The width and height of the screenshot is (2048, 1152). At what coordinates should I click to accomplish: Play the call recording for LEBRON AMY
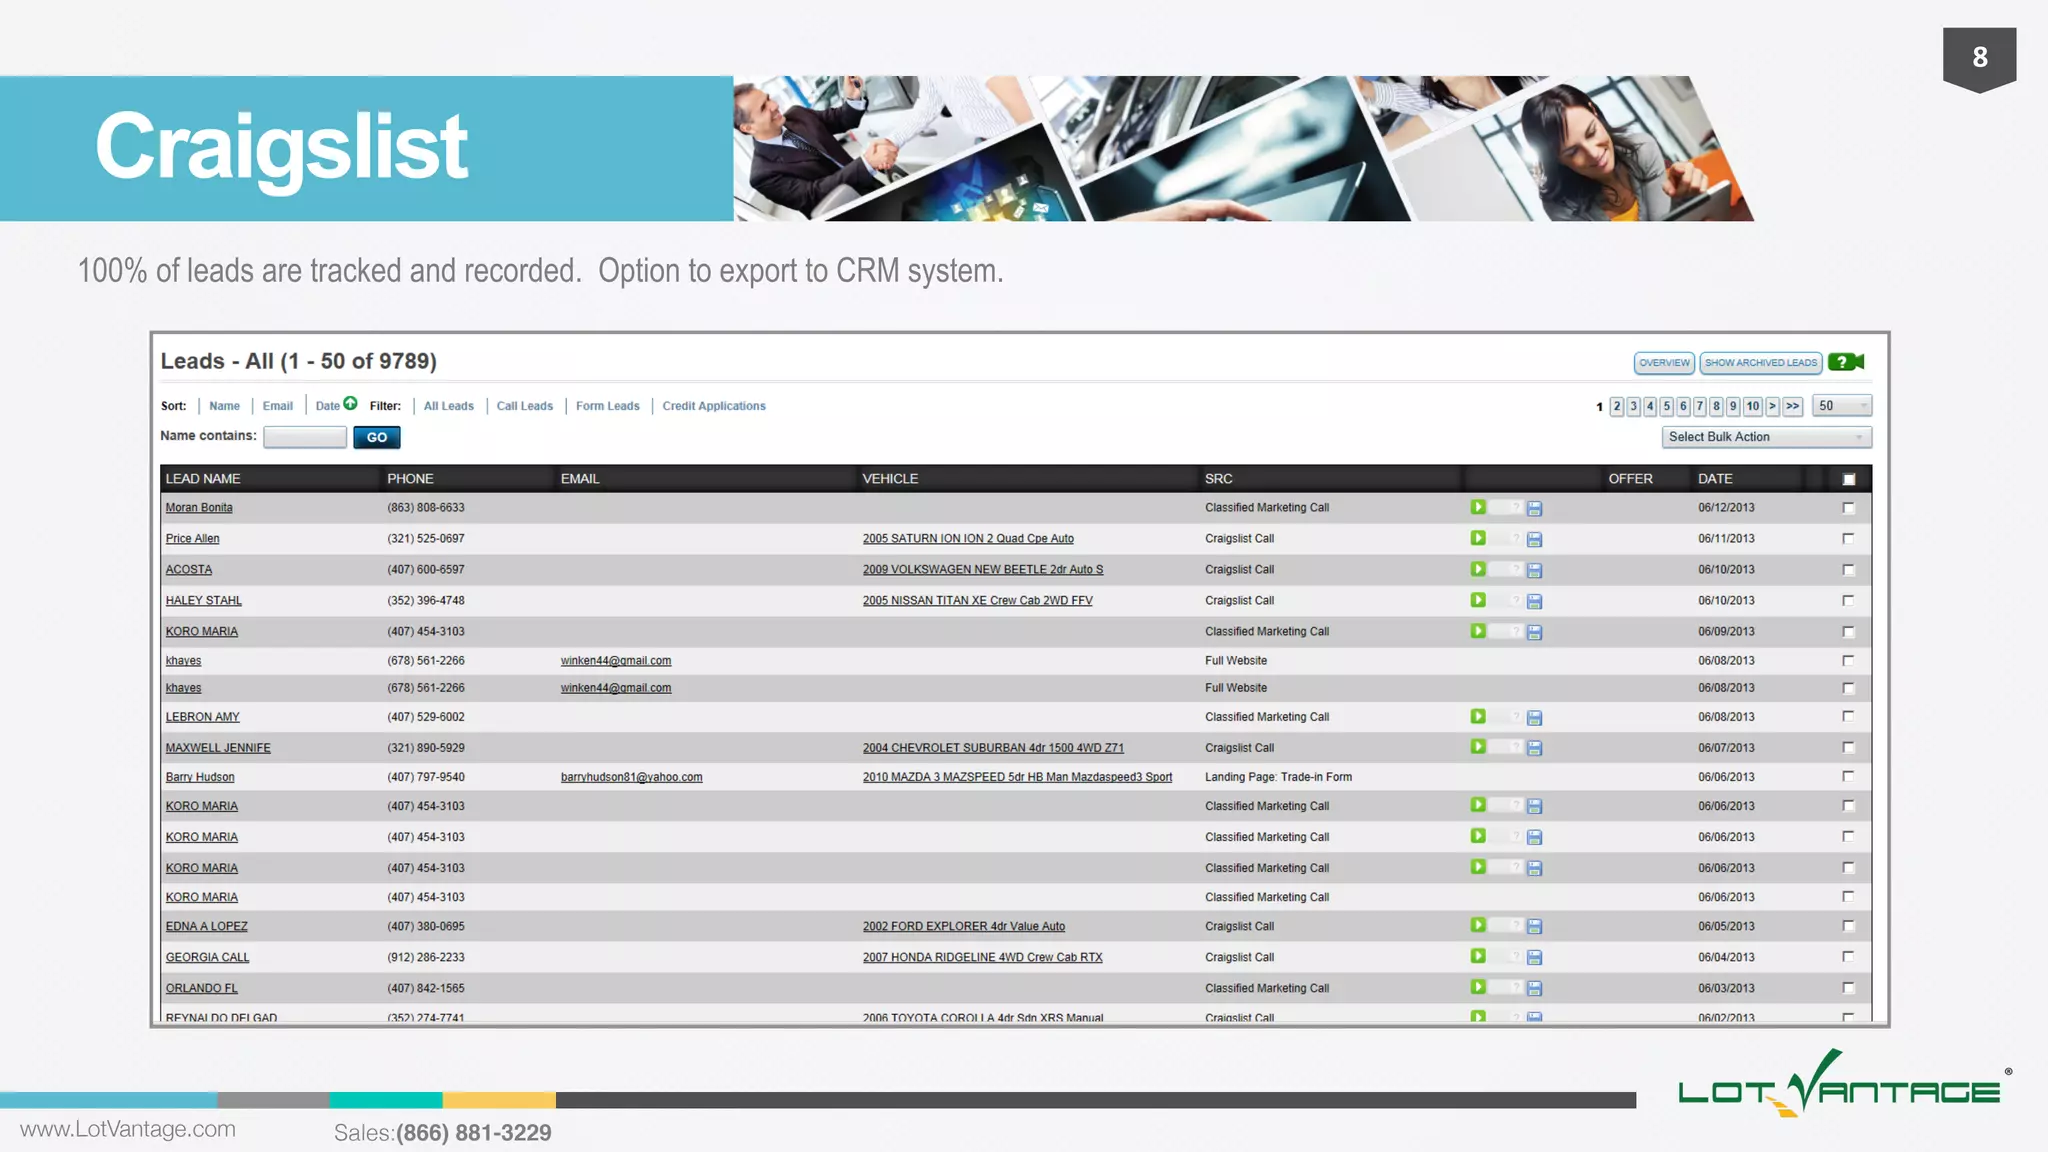point(1478,716)
